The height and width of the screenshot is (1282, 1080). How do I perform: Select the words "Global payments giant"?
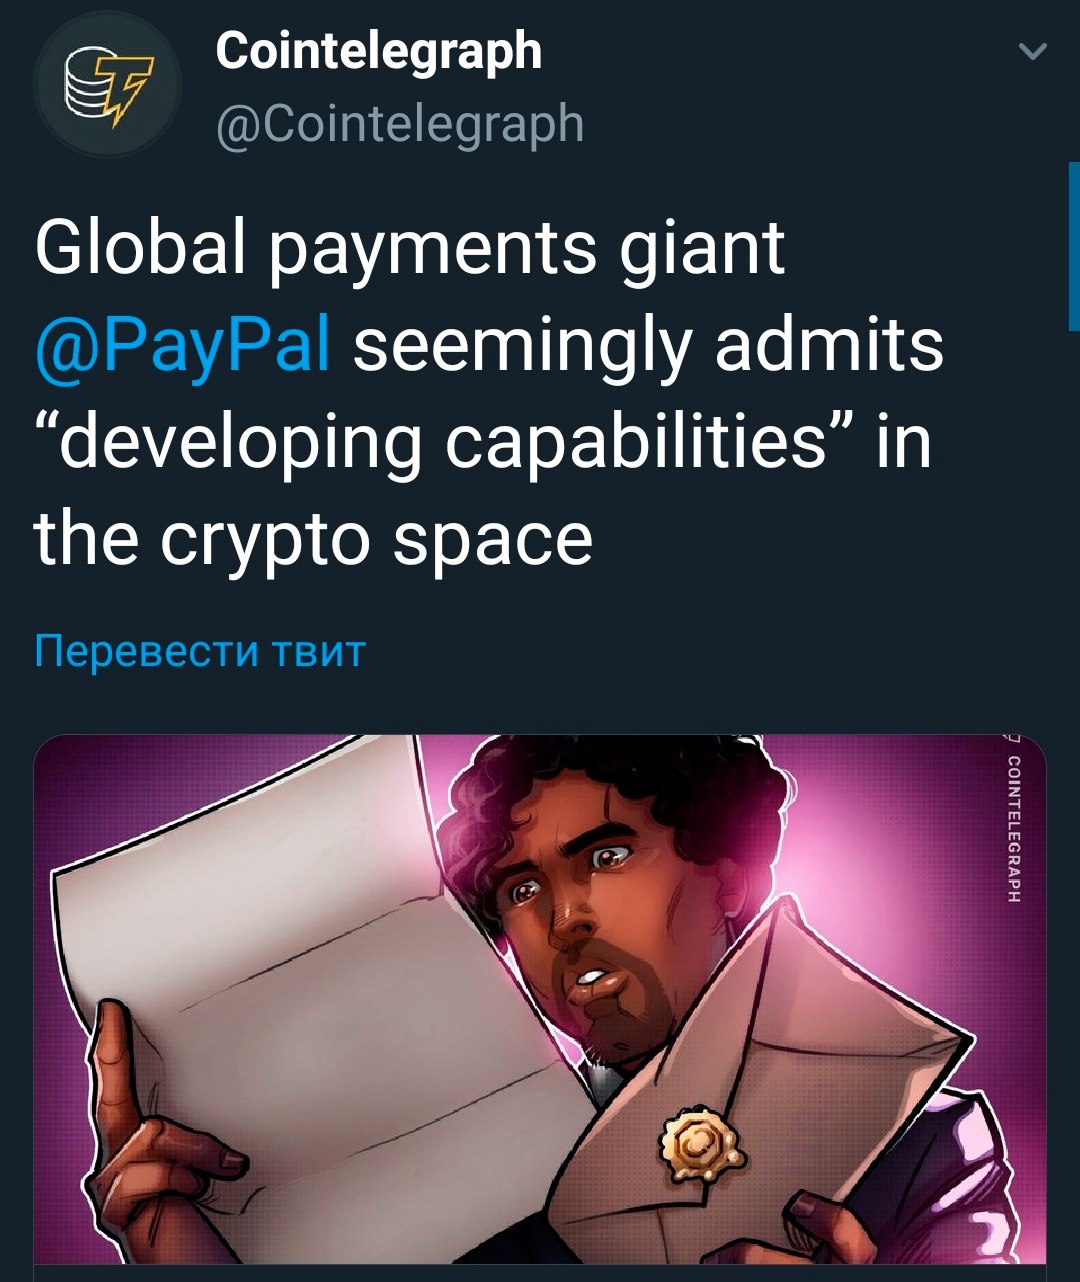[410, 249]
